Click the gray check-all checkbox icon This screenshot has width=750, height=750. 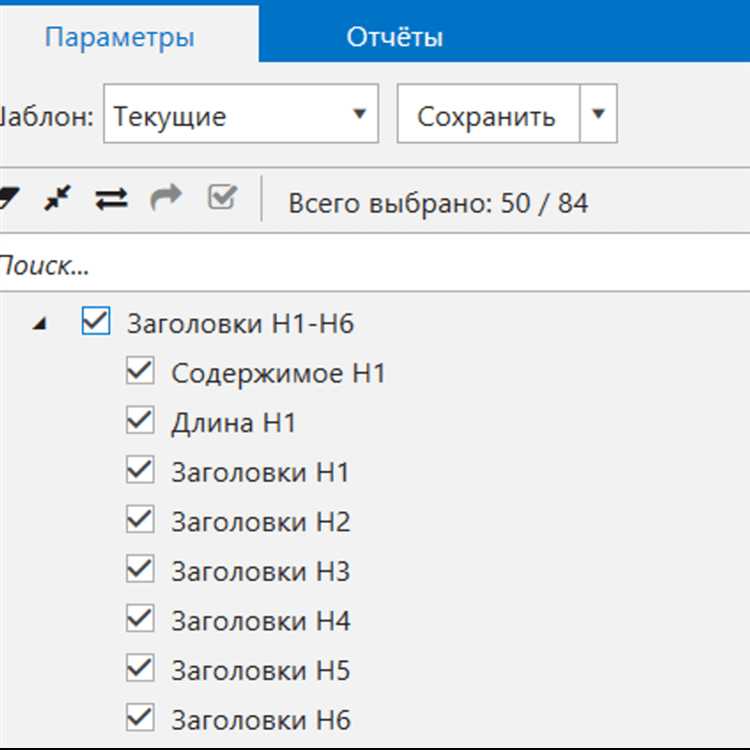coord(221,198)
